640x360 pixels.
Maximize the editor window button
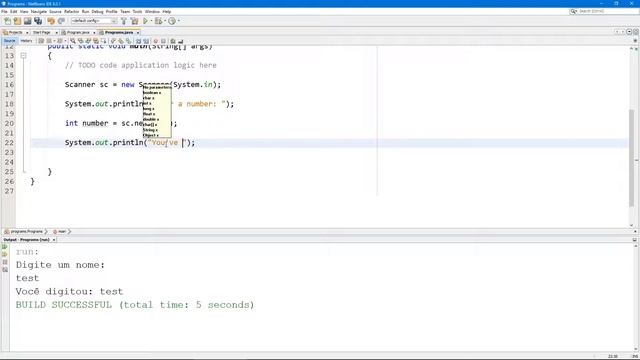point(635,32)
